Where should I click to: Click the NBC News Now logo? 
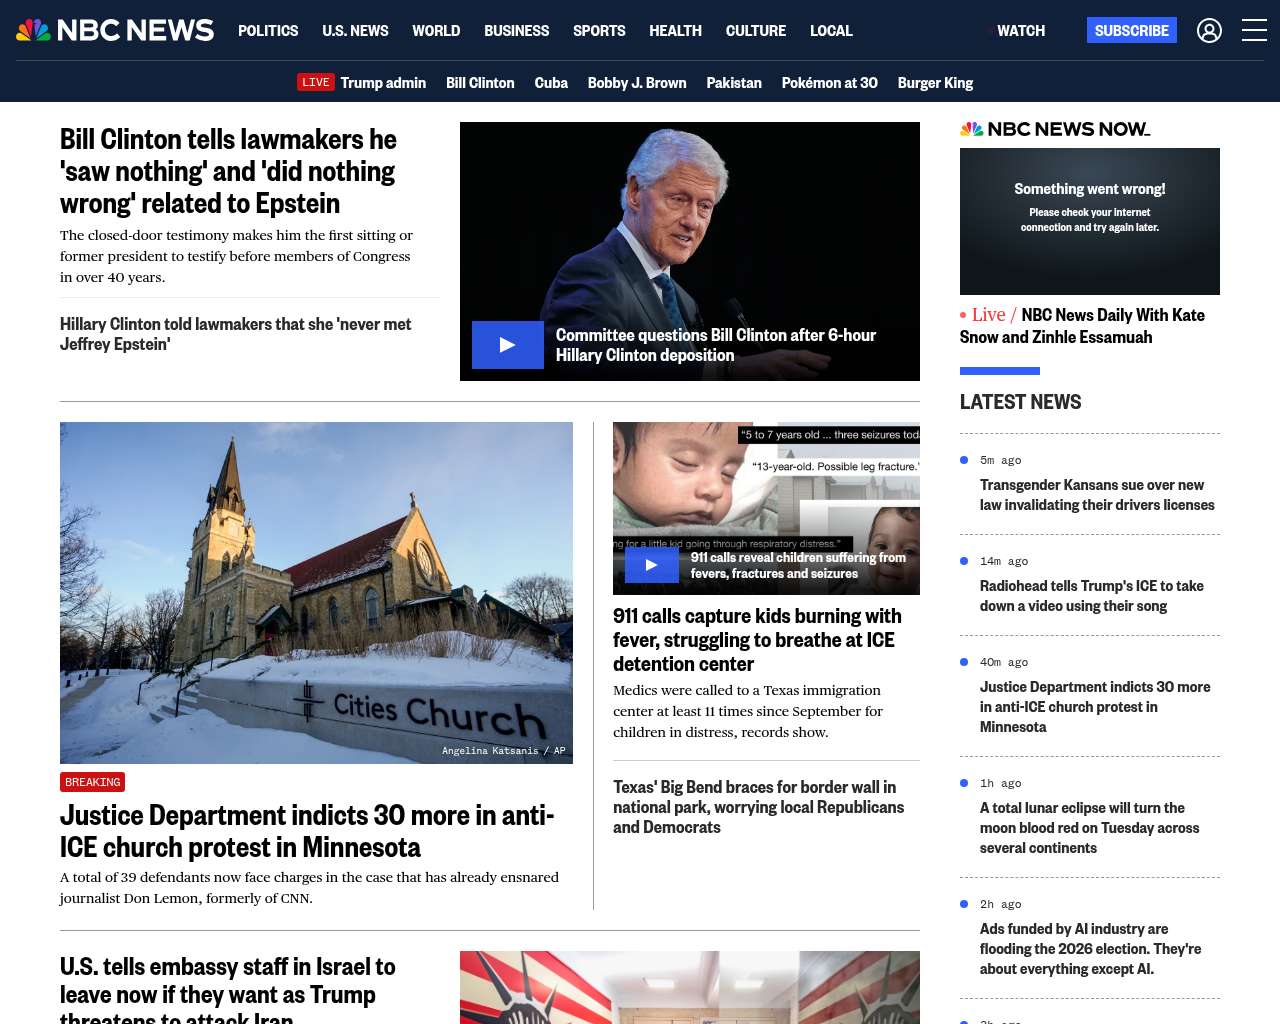1054,129
